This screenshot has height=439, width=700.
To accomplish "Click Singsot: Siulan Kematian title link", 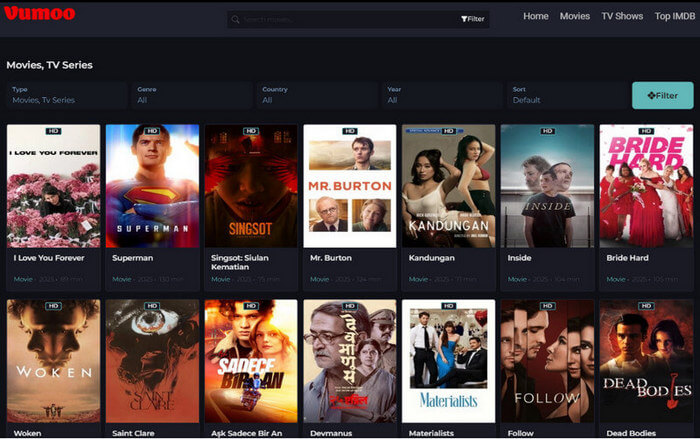I will [x=240, y=262].
